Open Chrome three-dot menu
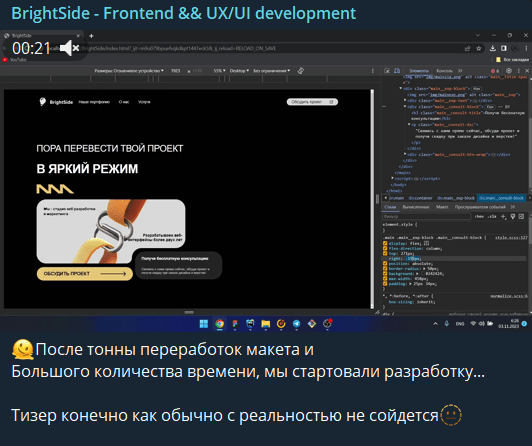 (526, 49)
